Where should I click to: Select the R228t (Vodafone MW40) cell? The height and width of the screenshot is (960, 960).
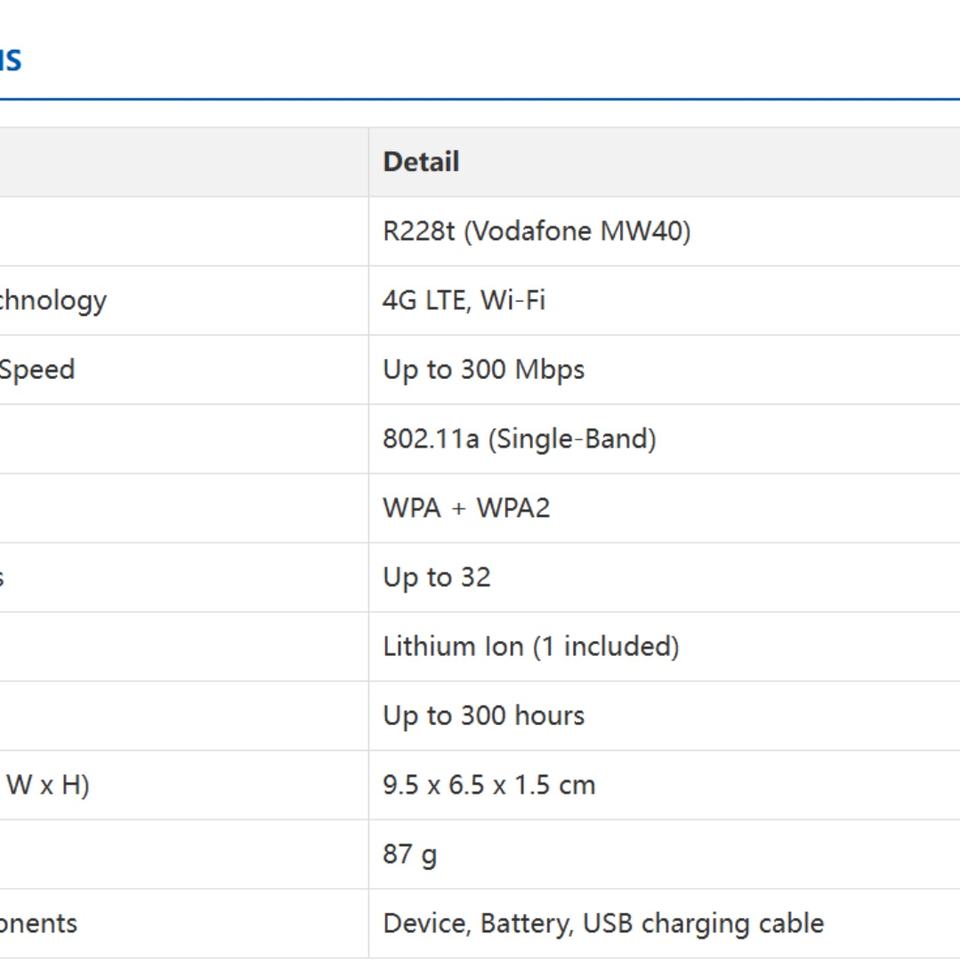coord(536,231)
